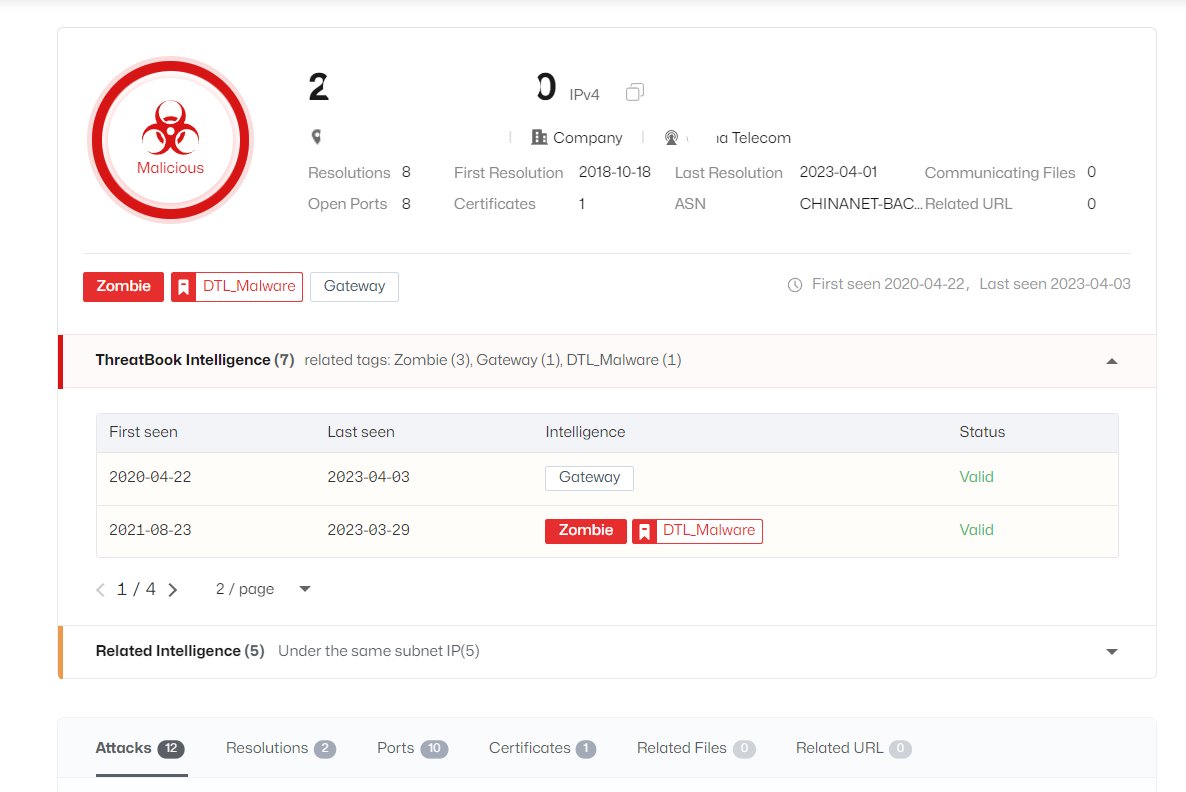
Task: Click the CHINANET-BAC... ASN value
Action: pos(861,204)
